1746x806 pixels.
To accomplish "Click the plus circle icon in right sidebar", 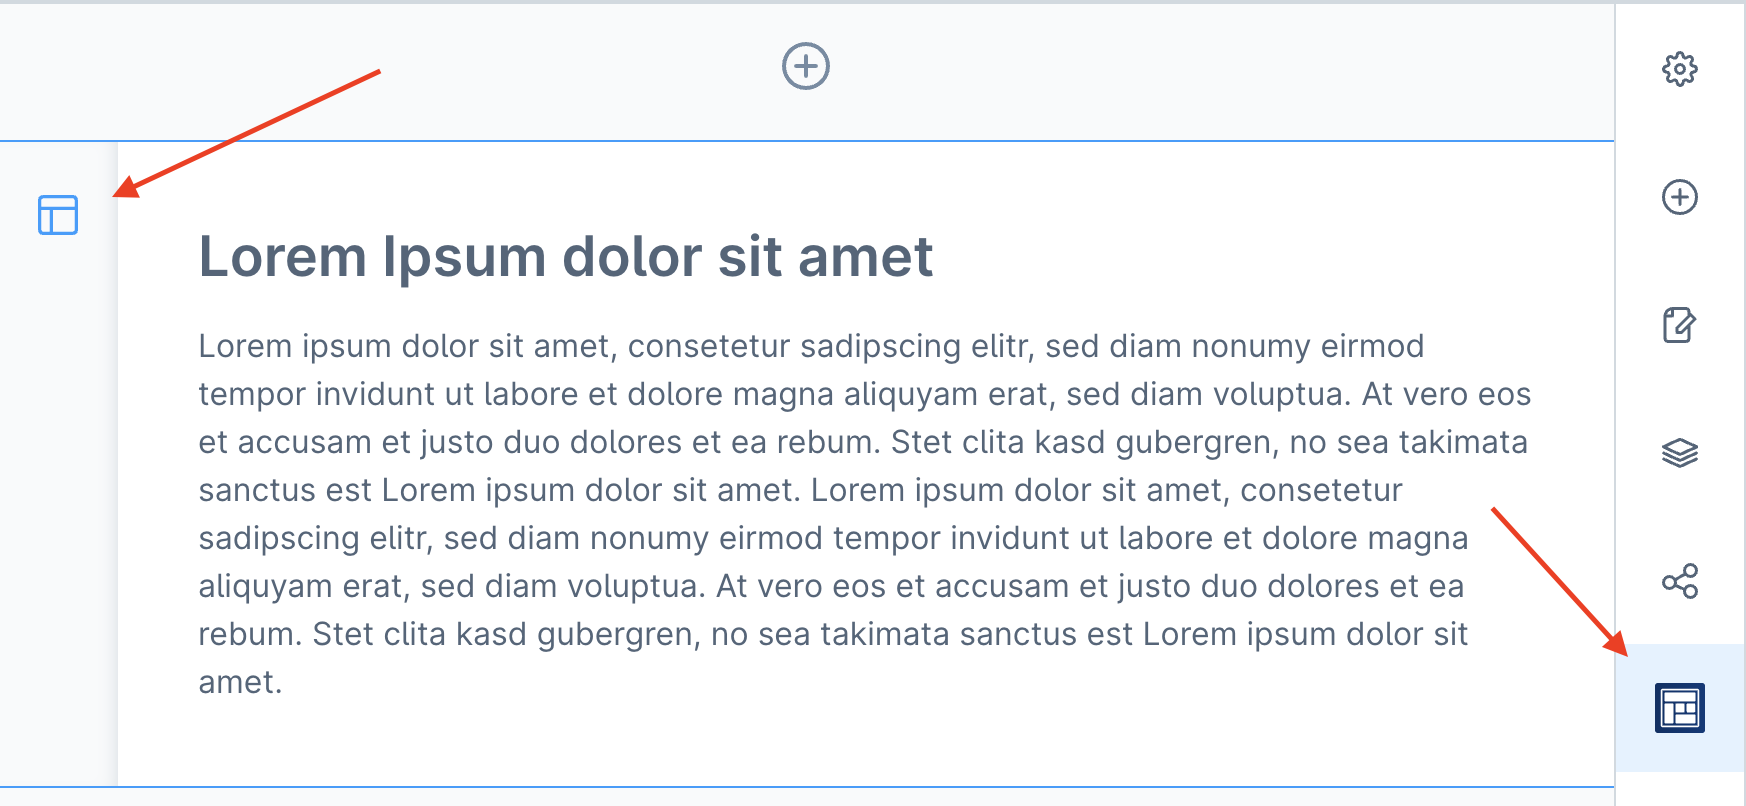I will point(1679,197).
